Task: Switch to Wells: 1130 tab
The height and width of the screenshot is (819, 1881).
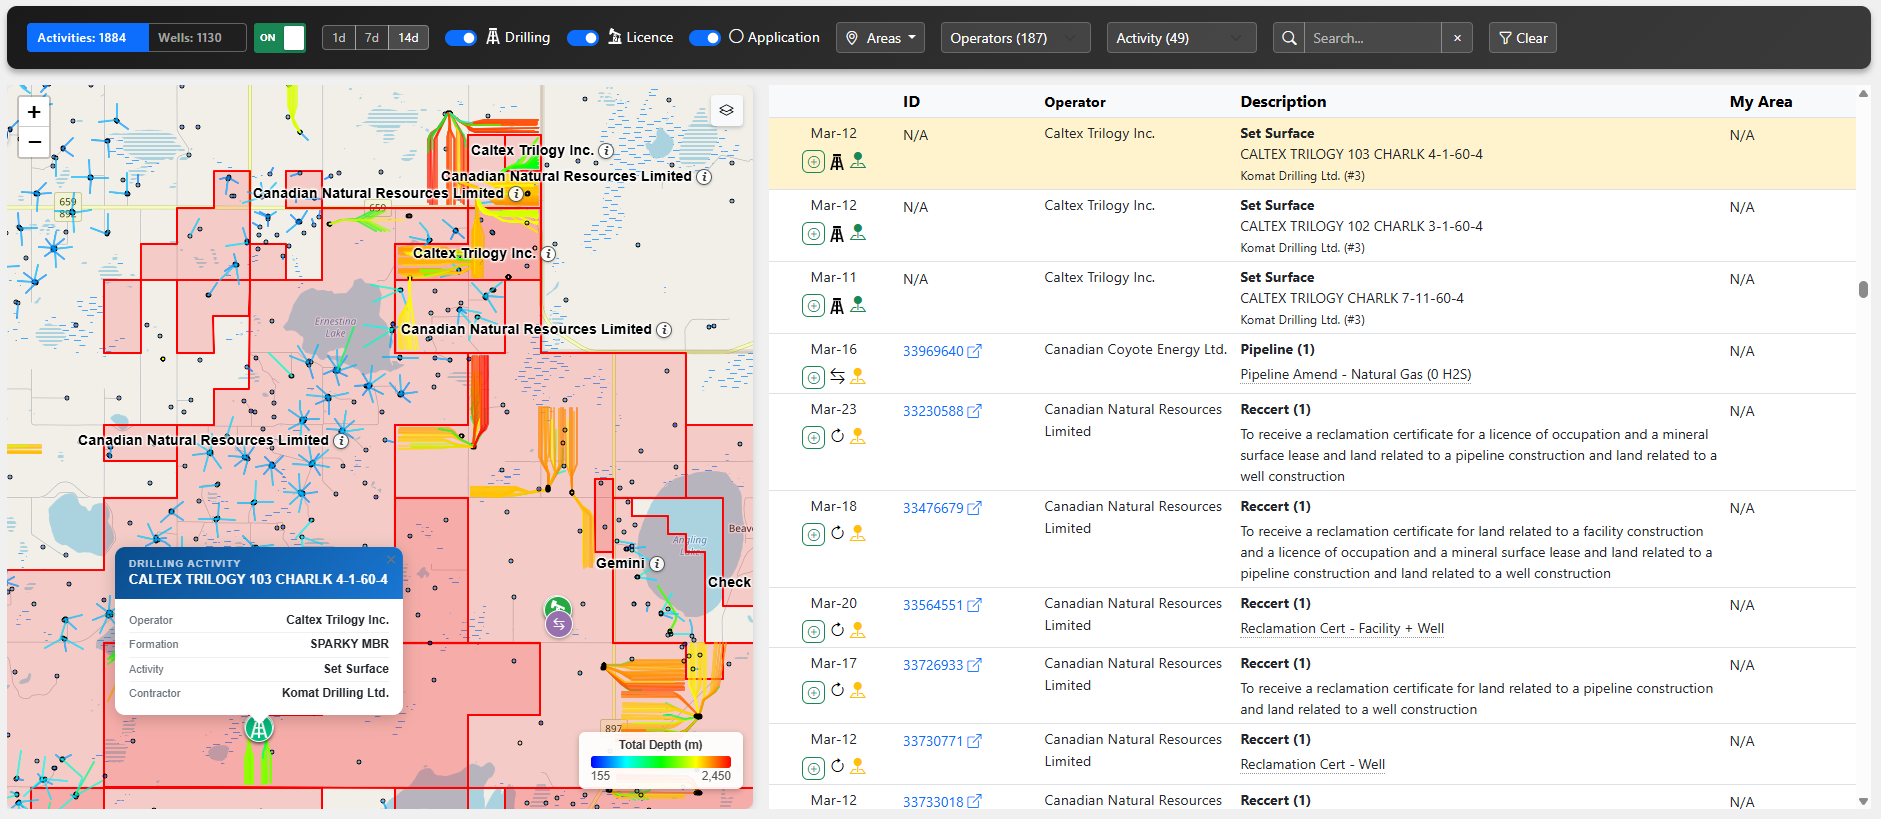Action: [x=197, y=38]
